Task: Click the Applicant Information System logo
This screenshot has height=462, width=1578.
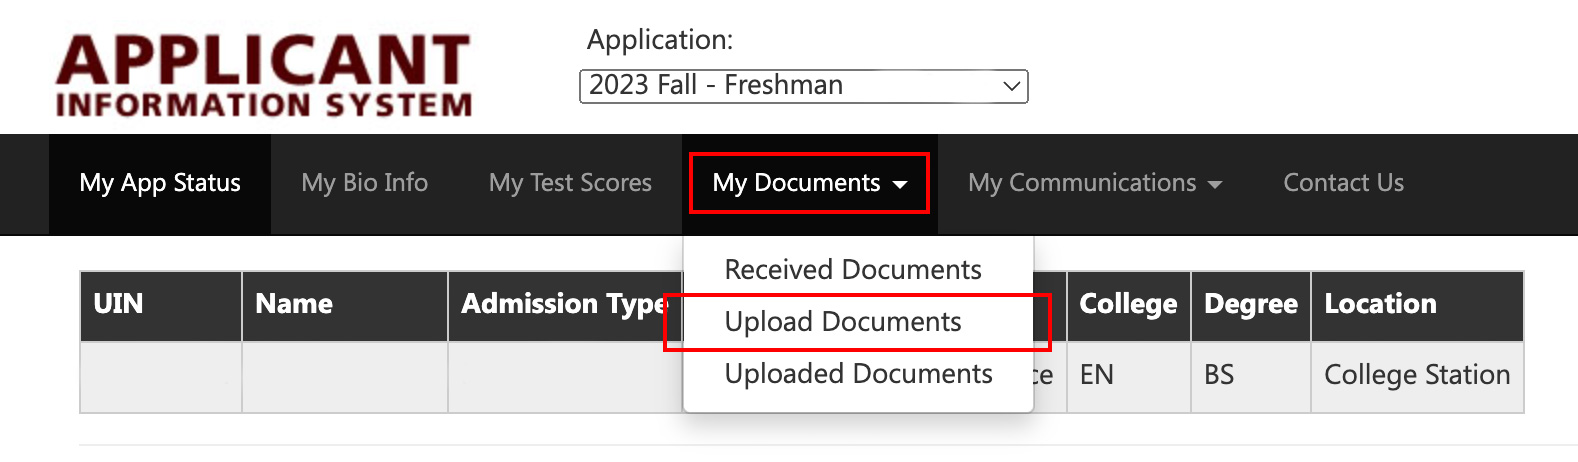Action: point(264,75)
